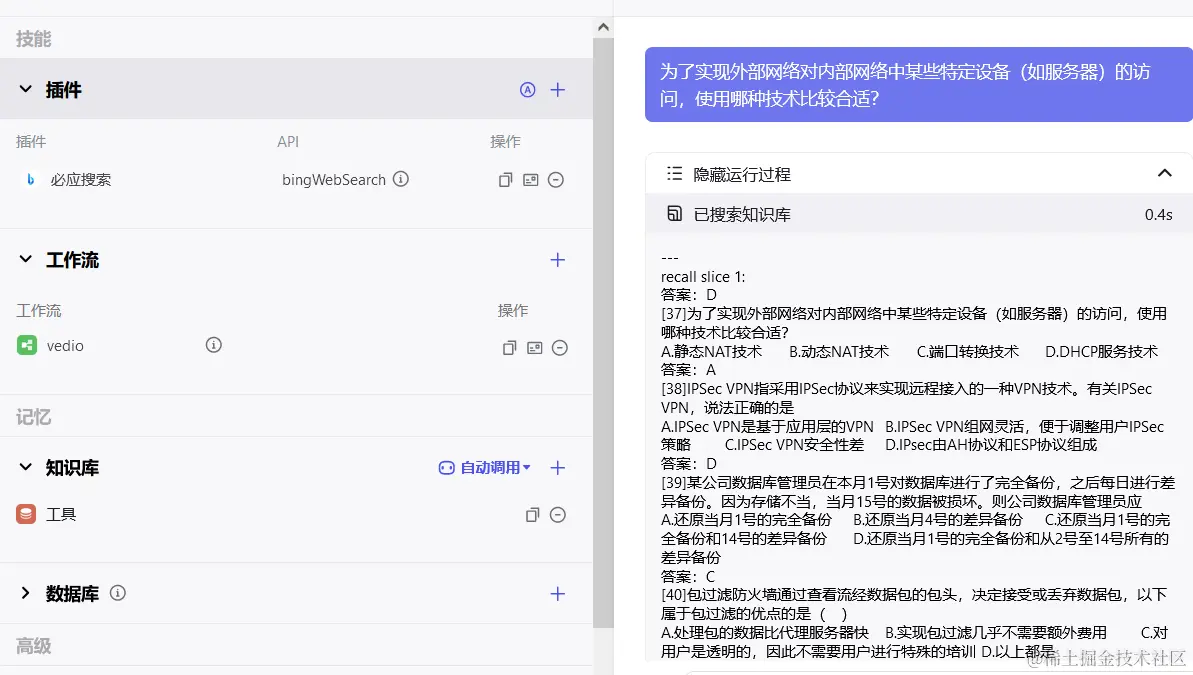
Task: Open info icon next to bingWebSearch
Action: click(x=401, y=179)
